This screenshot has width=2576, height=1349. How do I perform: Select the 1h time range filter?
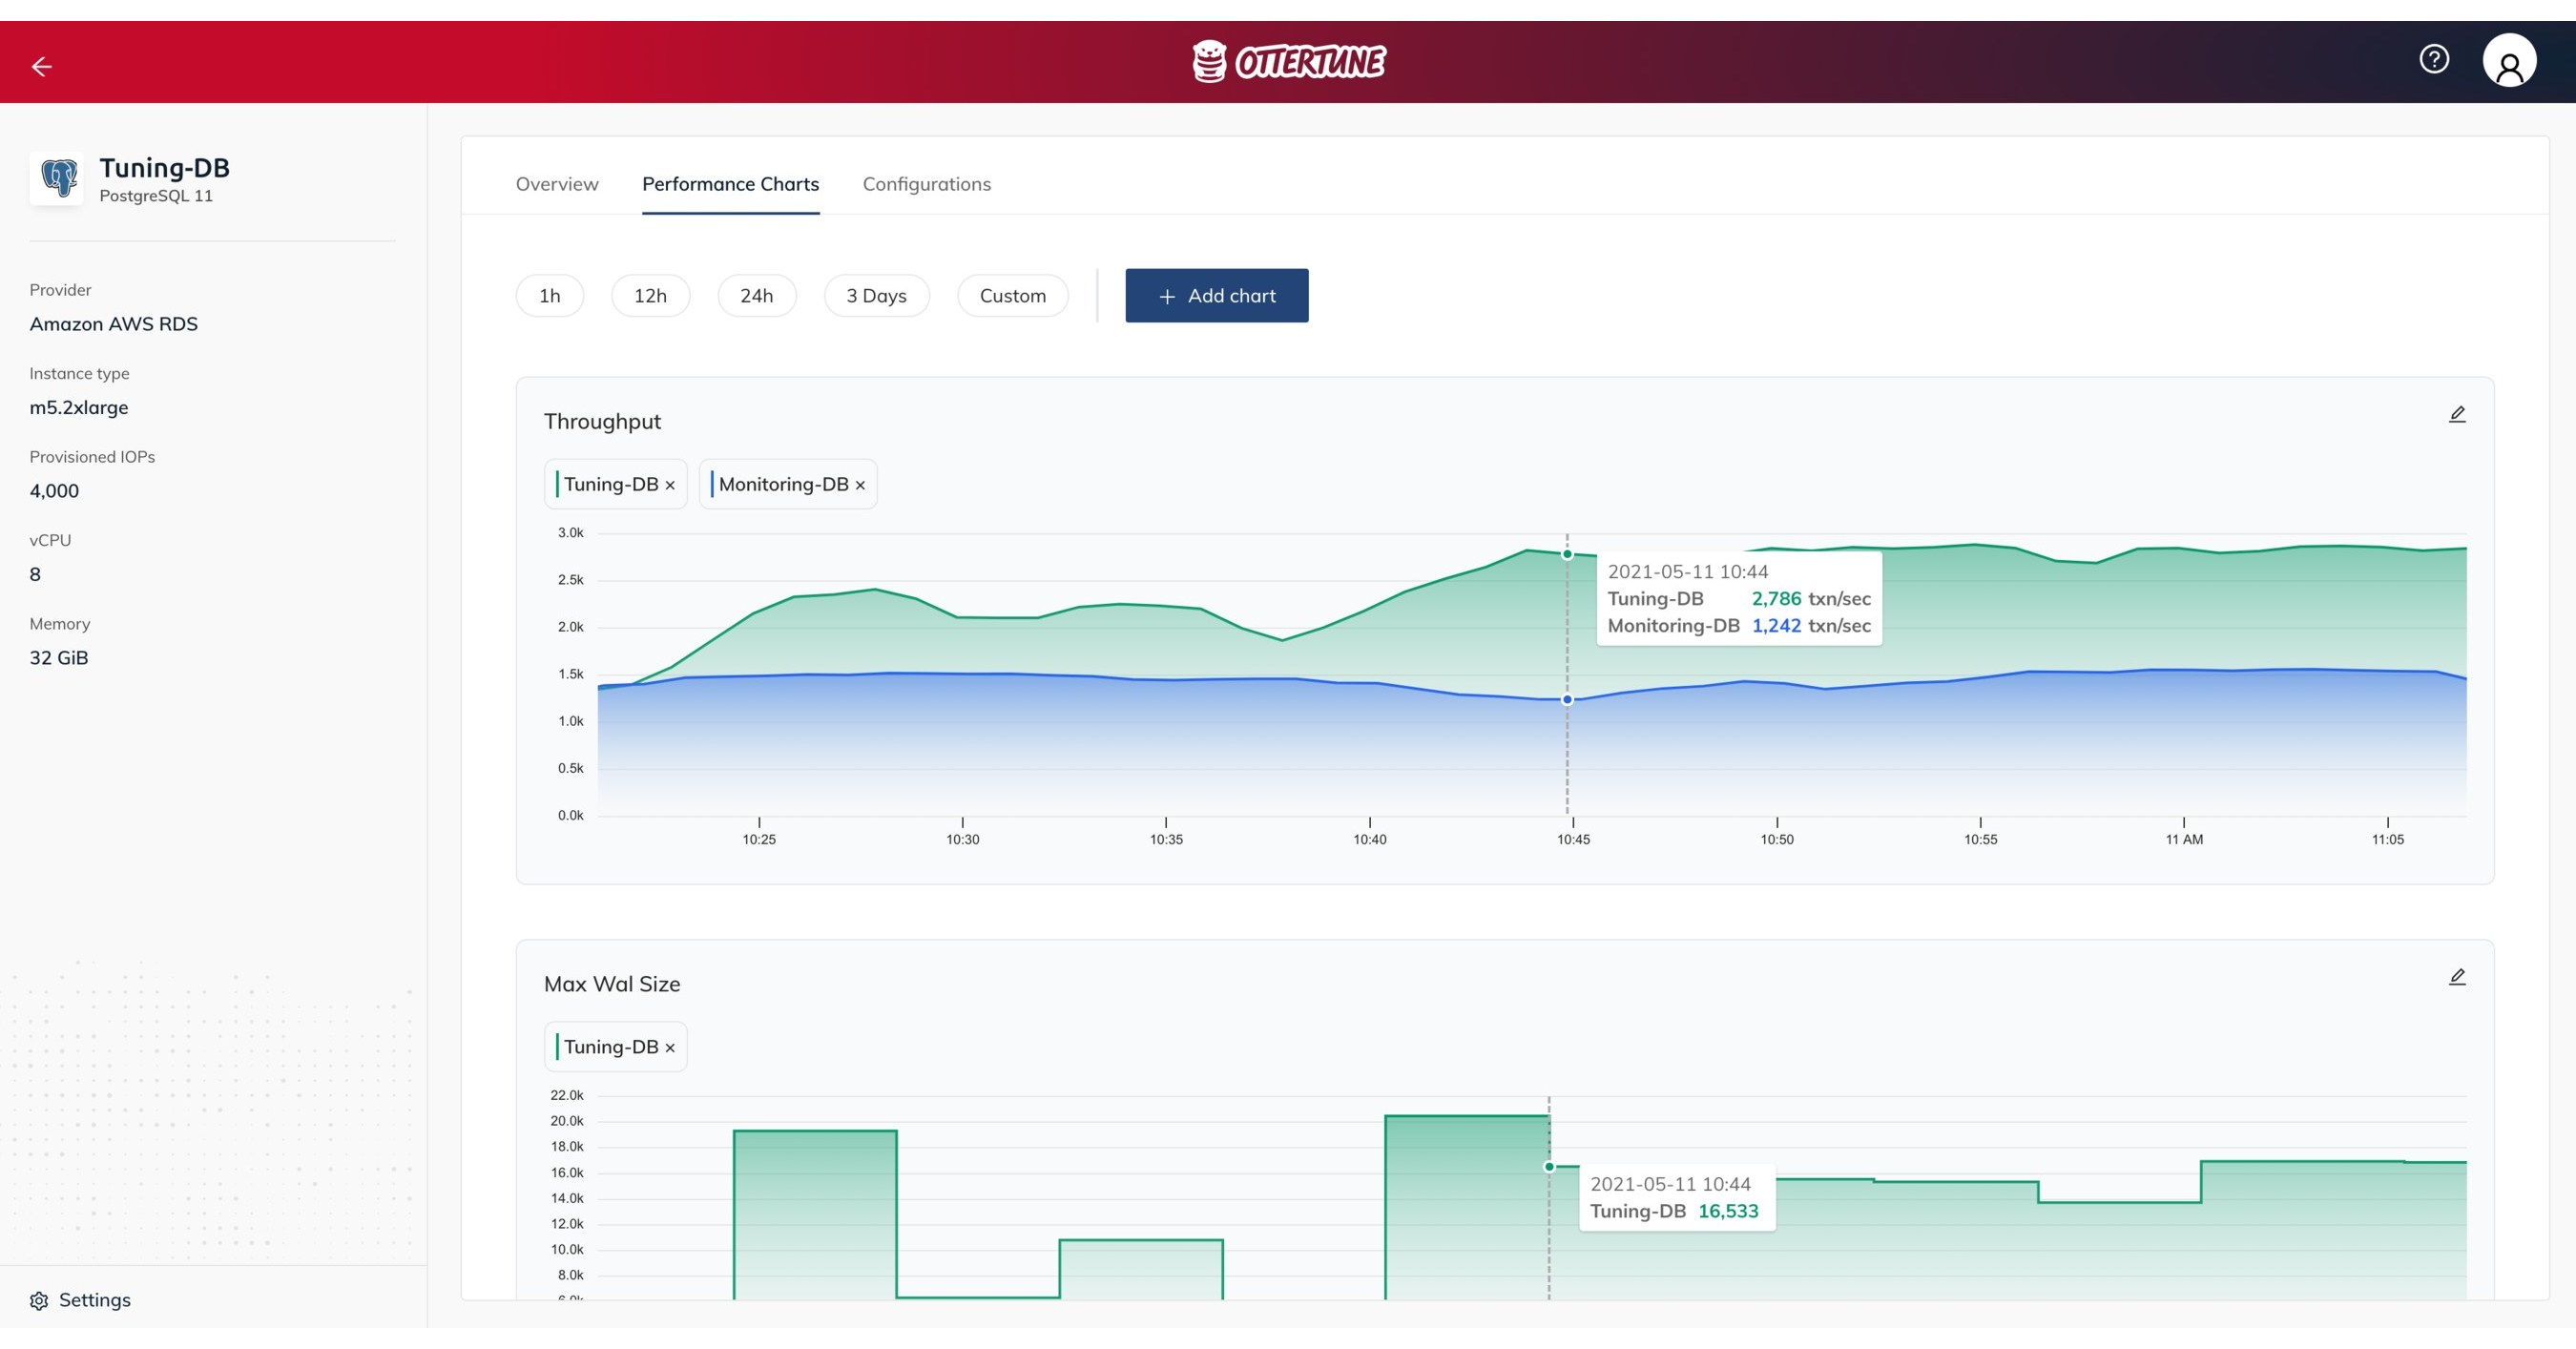549,295
